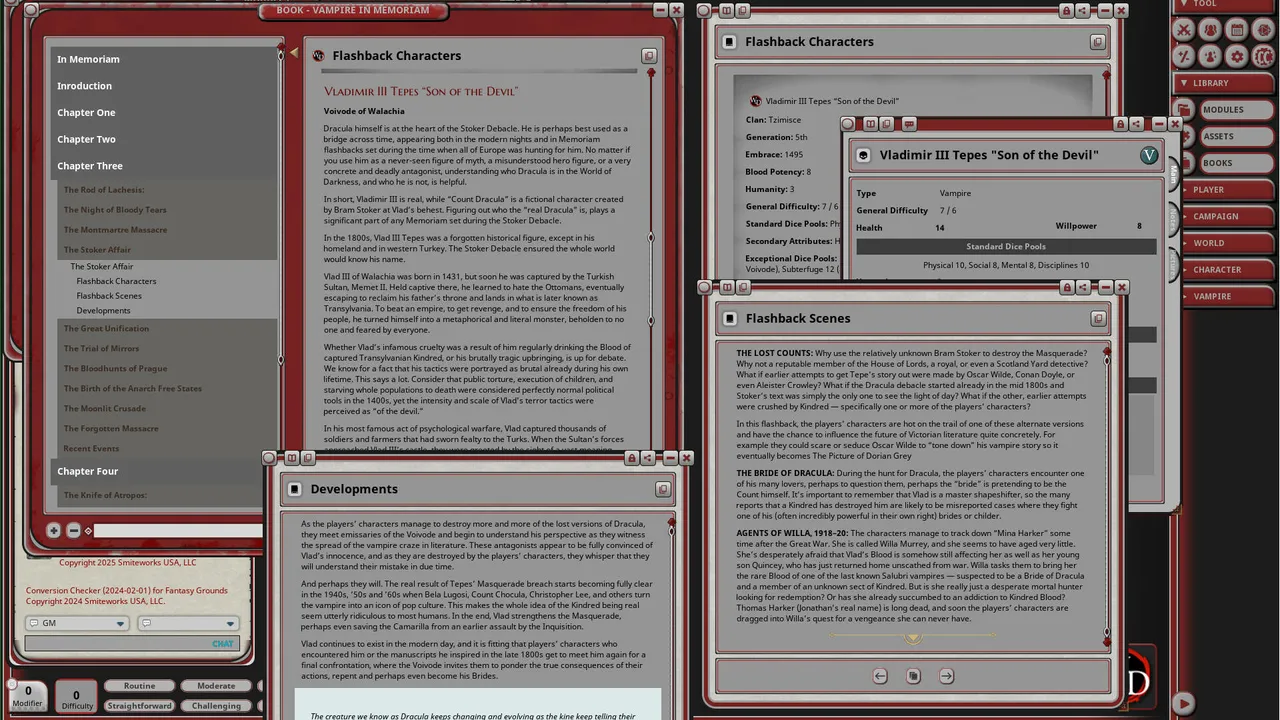Click the share icon on Flashback Characters window
Image resolution: width=1280 pixels, height=720 pixels.
point(1083,10)
